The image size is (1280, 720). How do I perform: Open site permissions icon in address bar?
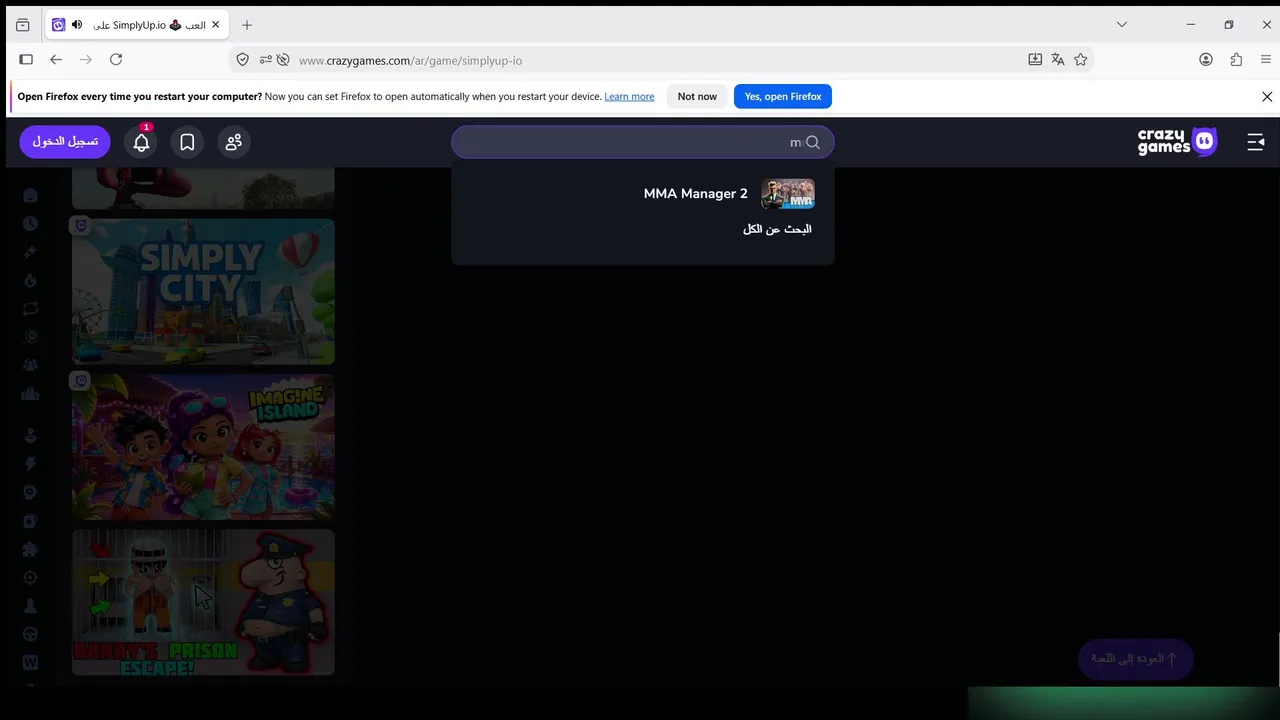click(x=265, y=60)
